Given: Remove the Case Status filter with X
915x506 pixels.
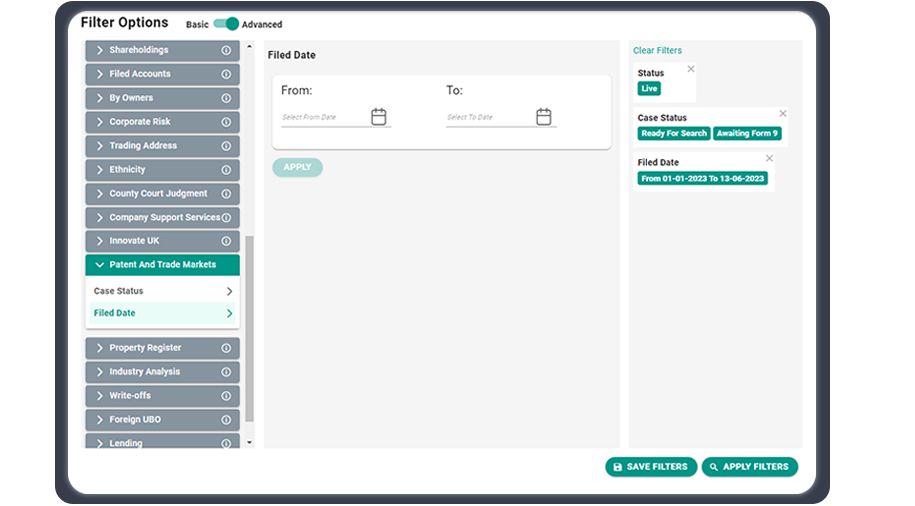Looking at the screenshot, I should click(783, 113).
